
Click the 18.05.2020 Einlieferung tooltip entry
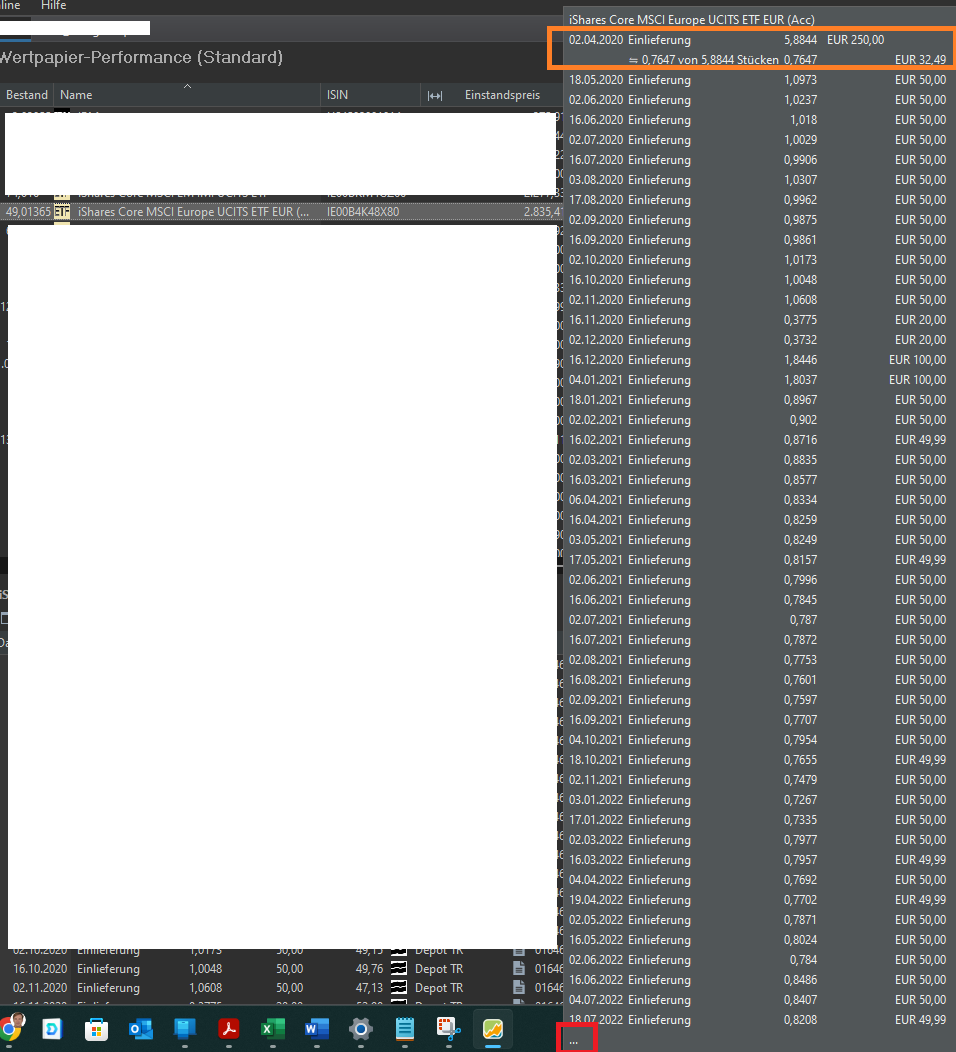[x=757, y=80]
